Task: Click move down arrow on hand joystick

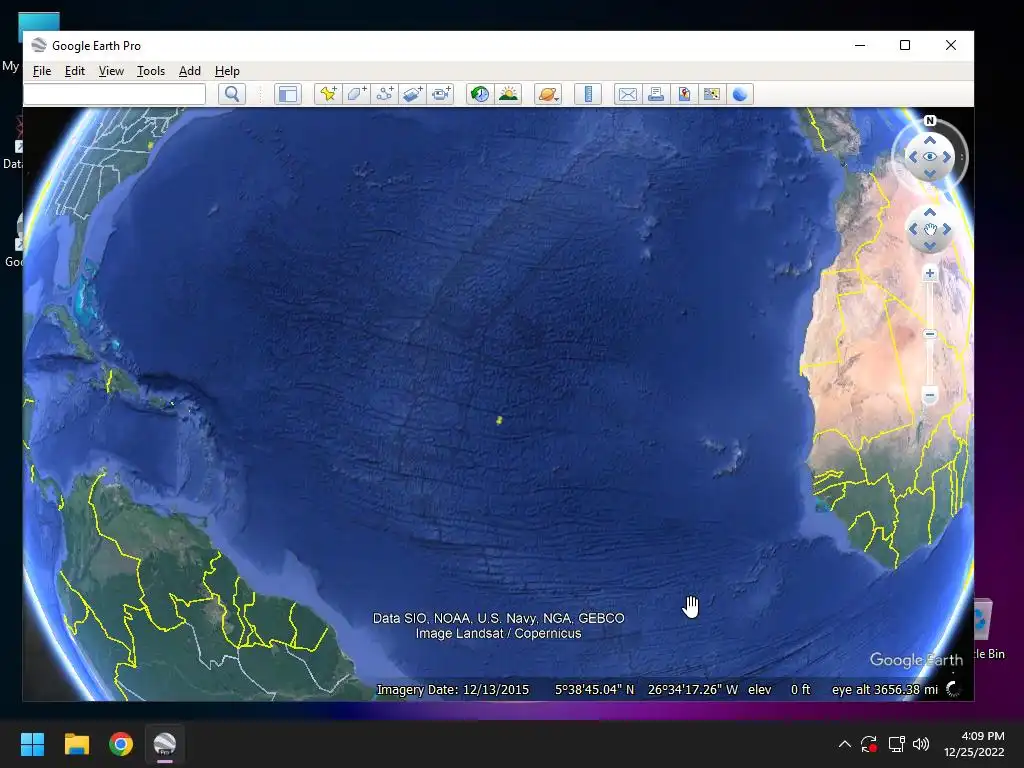Action: point(930,246)
